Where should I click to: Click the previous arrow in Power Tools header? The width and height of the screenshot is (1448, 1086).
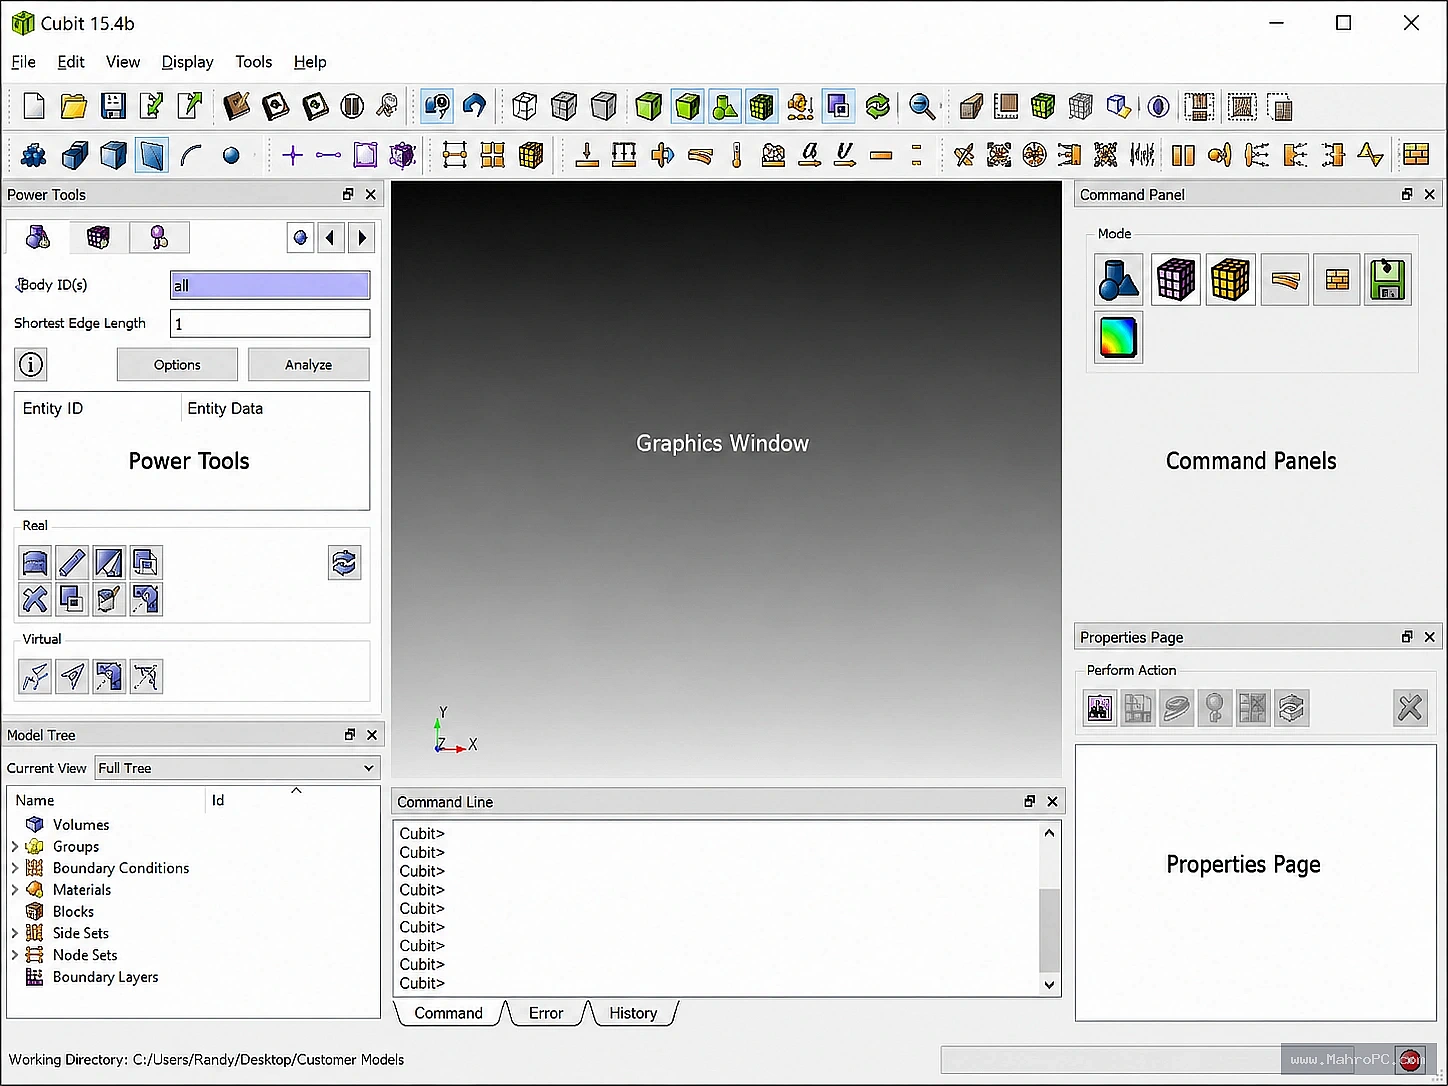(330, 238)
